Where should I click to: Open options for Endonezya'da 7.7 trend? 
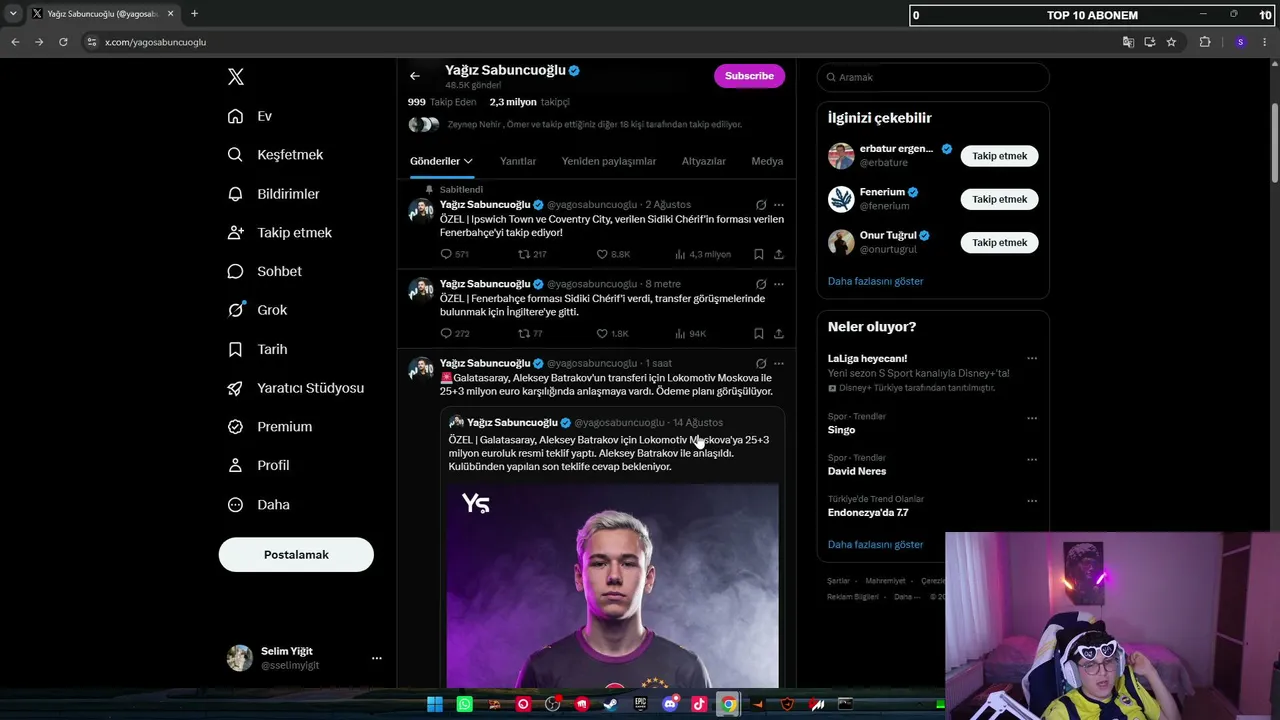pos(1032,501)
